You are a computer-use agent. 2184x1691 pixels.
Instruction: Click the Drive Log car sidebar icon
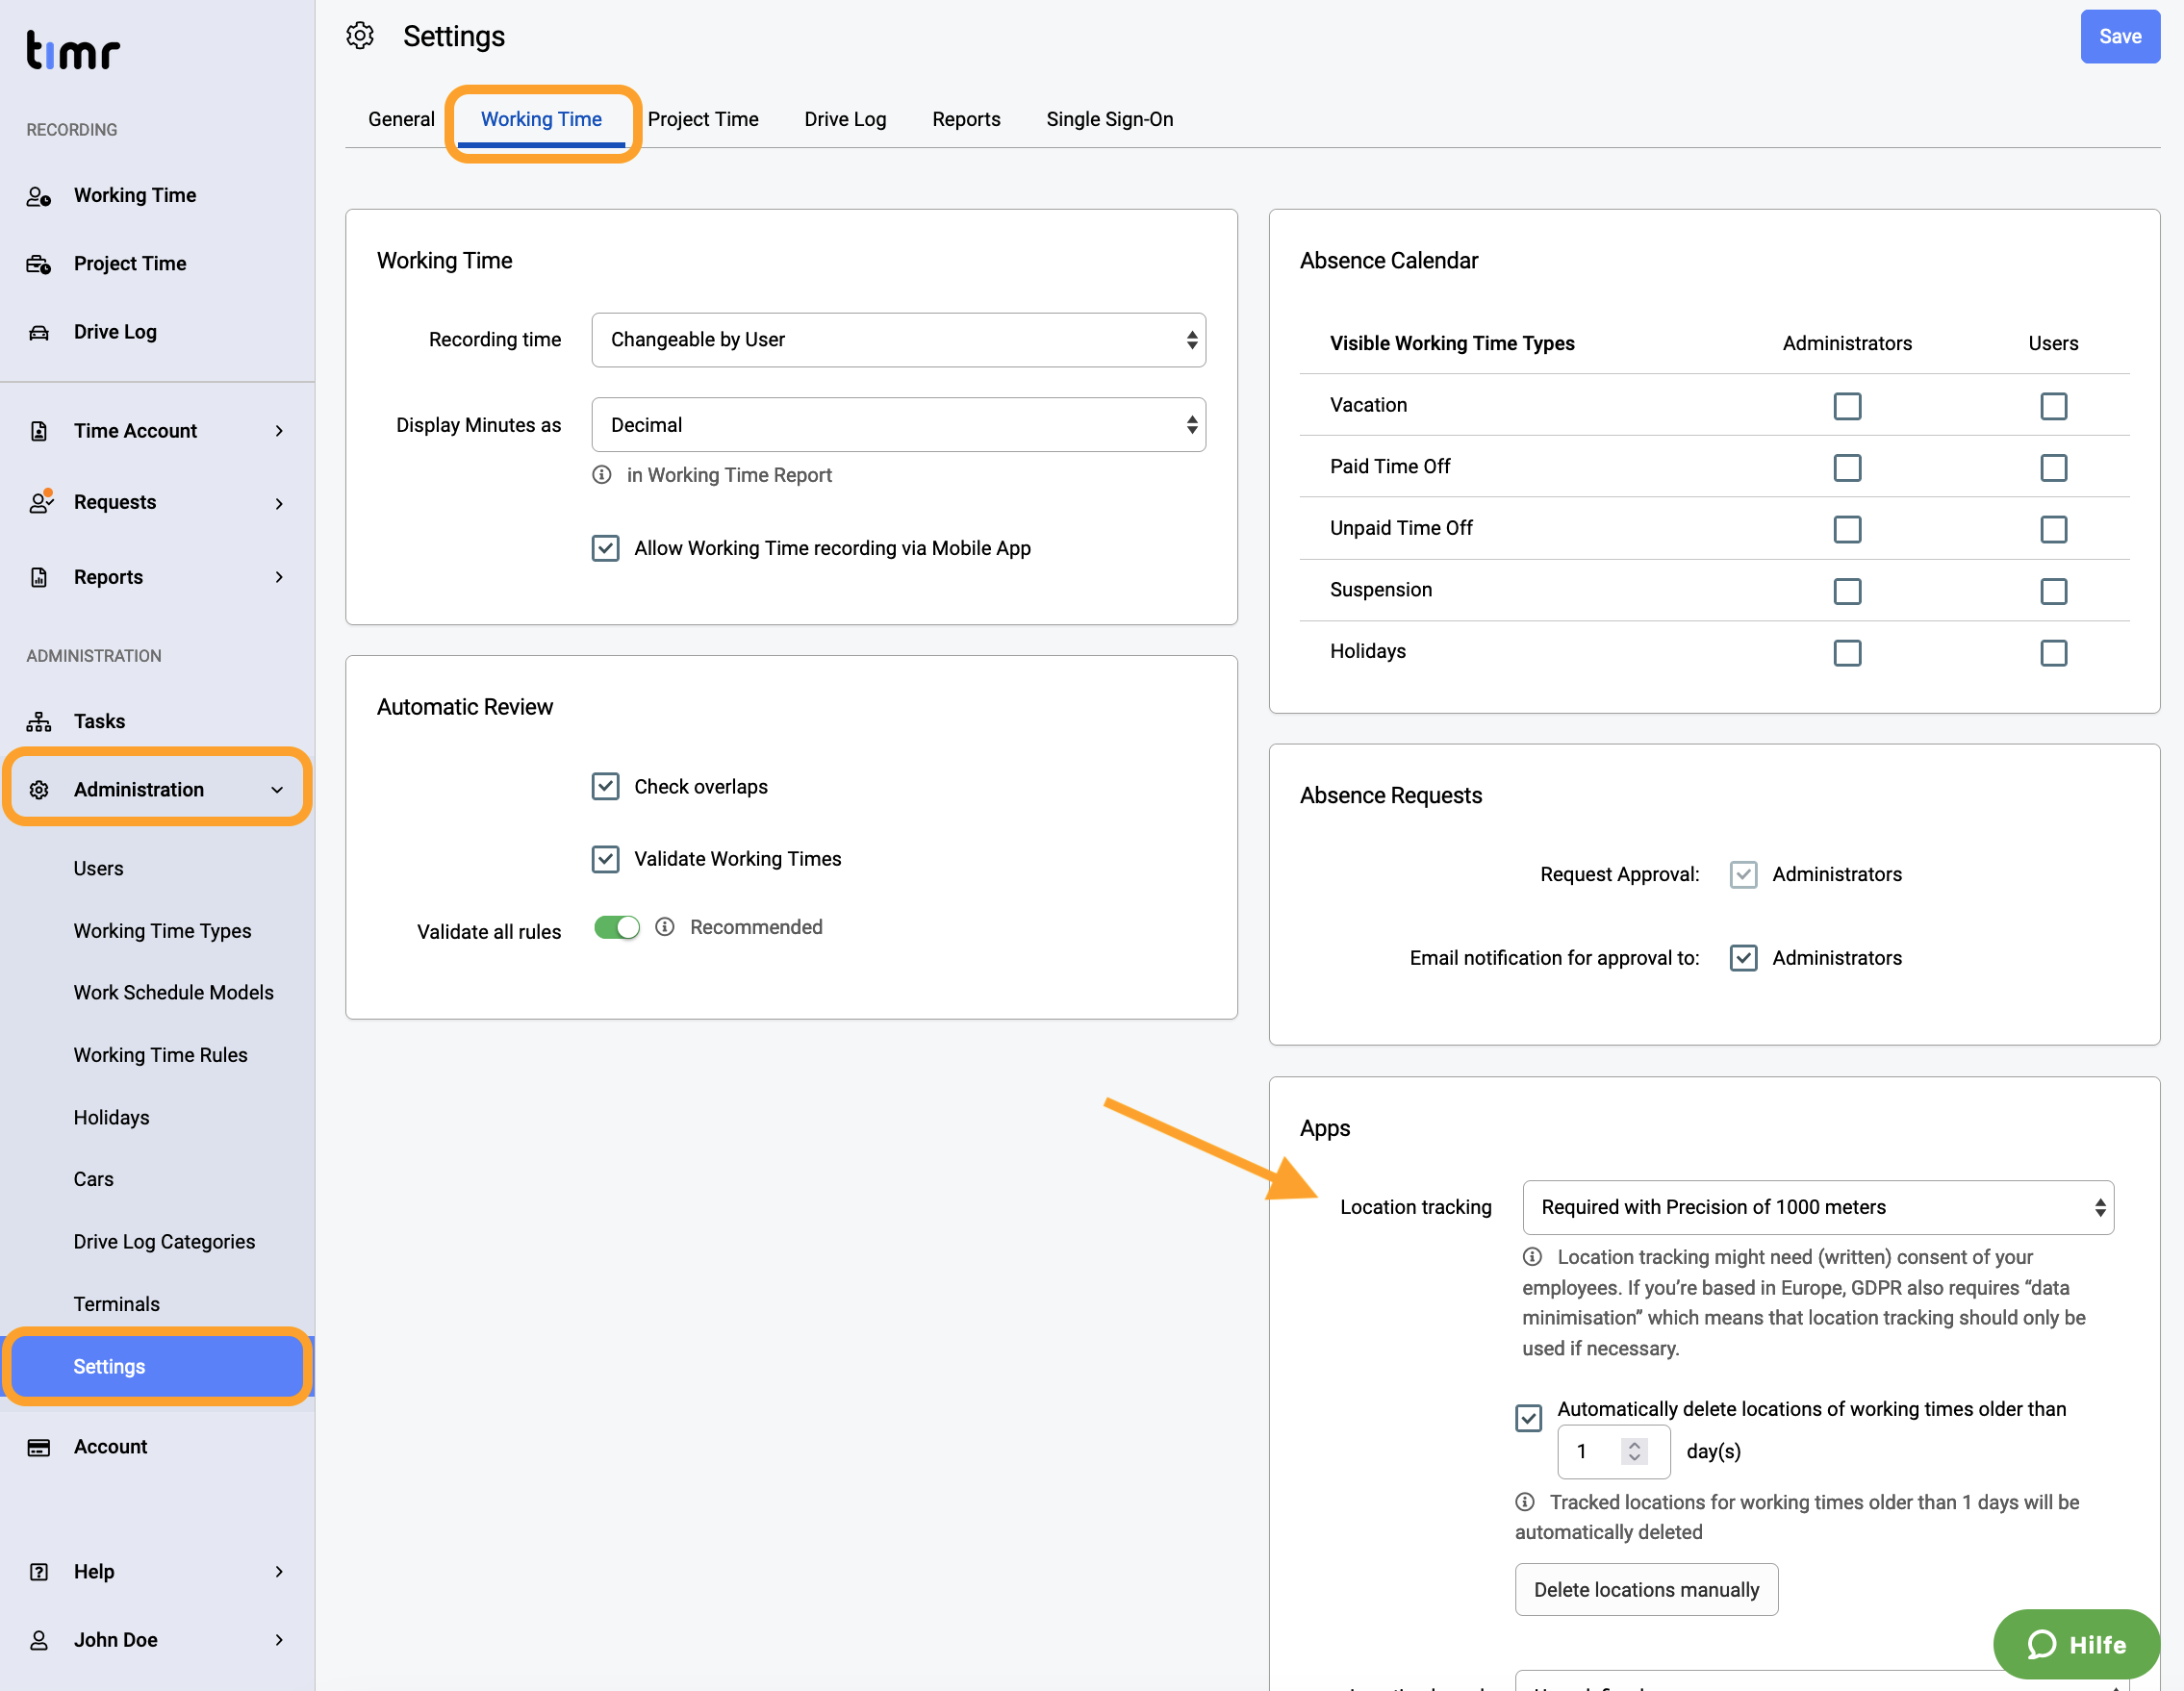pyautogui.click(x=39, y=332)
